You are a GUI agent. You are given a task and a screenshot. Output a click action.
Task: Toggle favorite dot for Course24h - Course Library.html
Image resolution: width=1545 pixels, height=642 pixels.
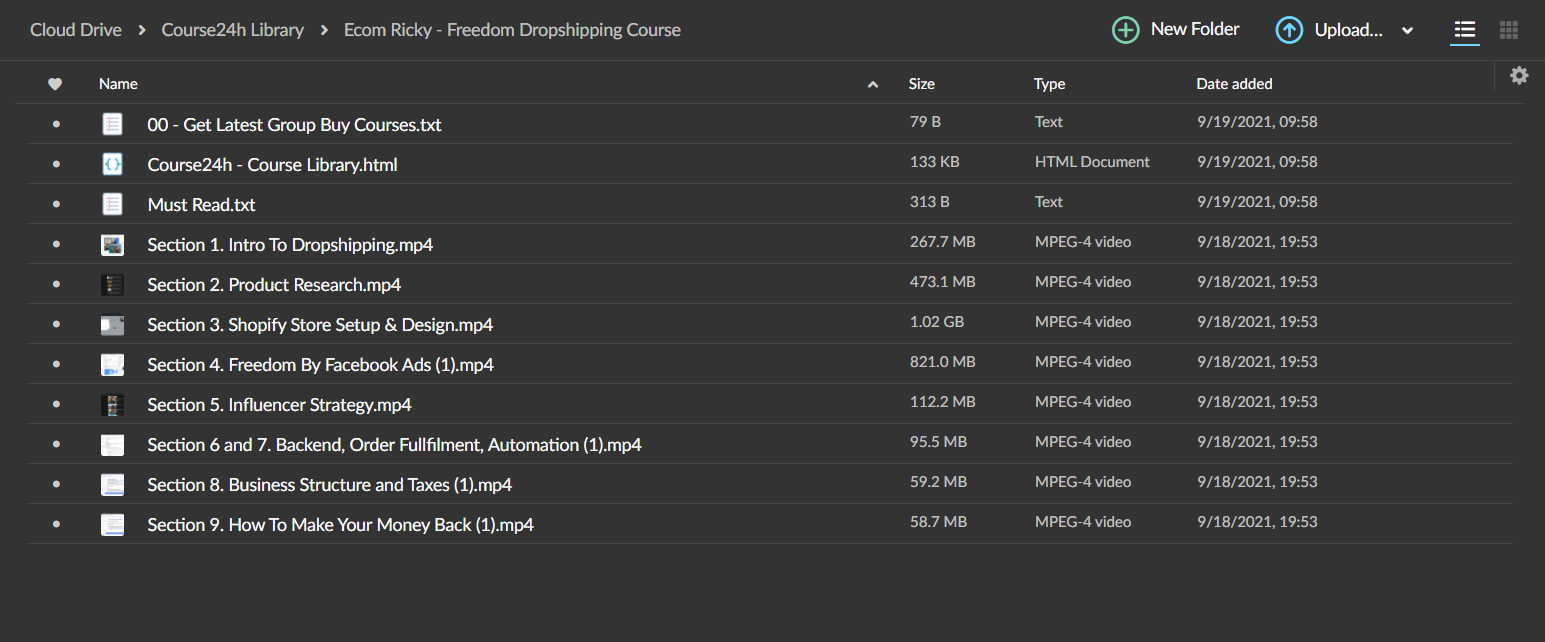[x=56, y=164]
